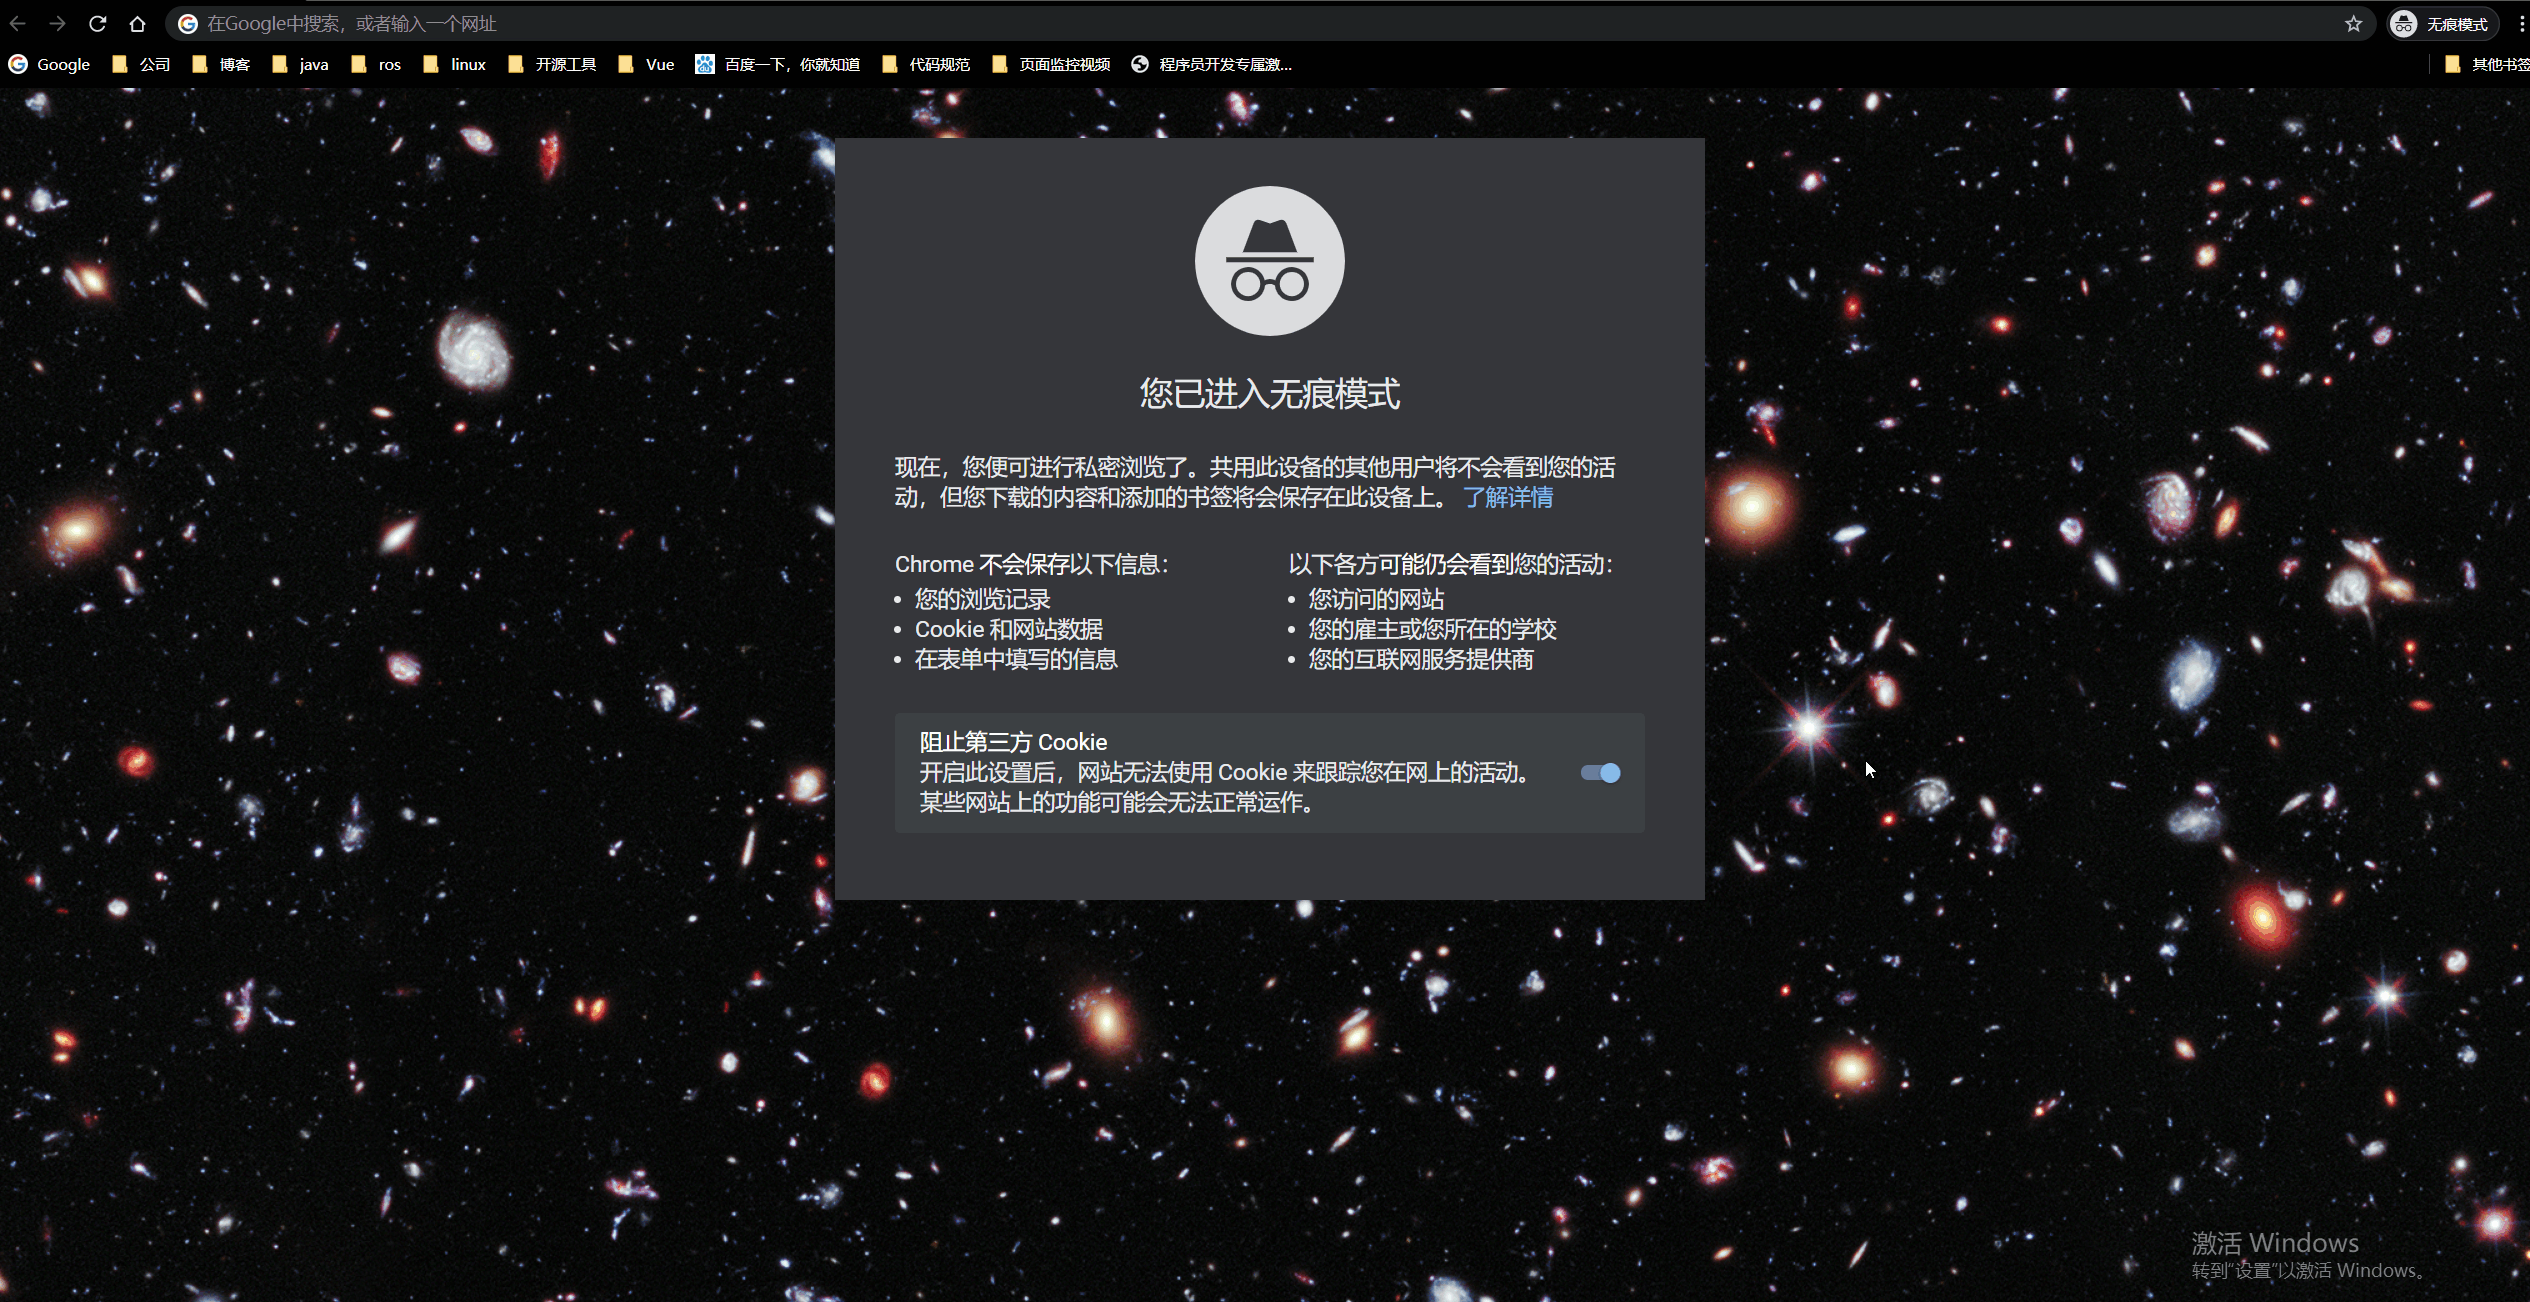Bookmark this page with the star icon
Viewport: 2530px width, 1302px height.
pos(2353,24)
